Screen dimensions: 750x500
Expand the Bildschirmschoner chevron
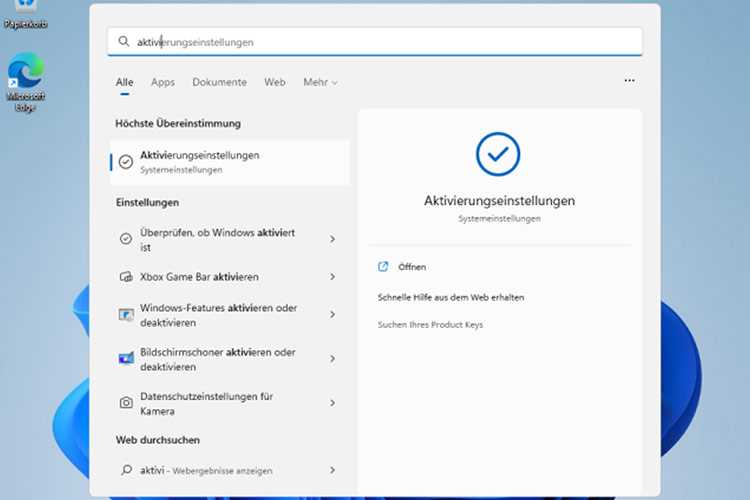(332, 358)
